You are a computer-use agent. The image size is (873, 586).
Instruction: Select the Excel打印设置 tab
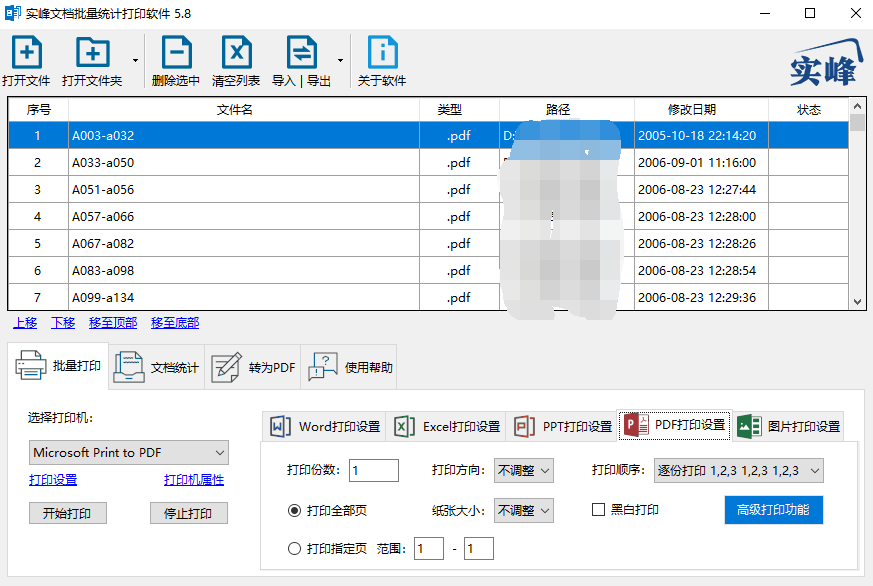click(x=447, y=426)
